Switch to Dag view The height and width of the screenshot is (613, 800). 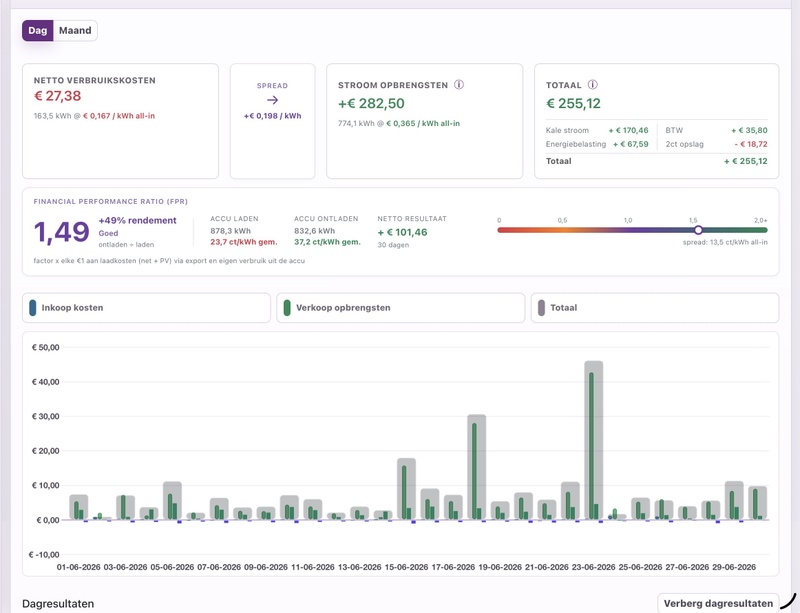click(38, 31)
